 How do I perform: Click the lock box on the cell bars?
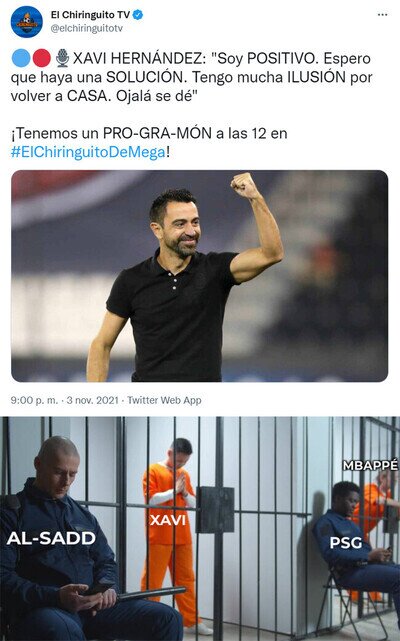pyautogui.click(x=215, y=510)
